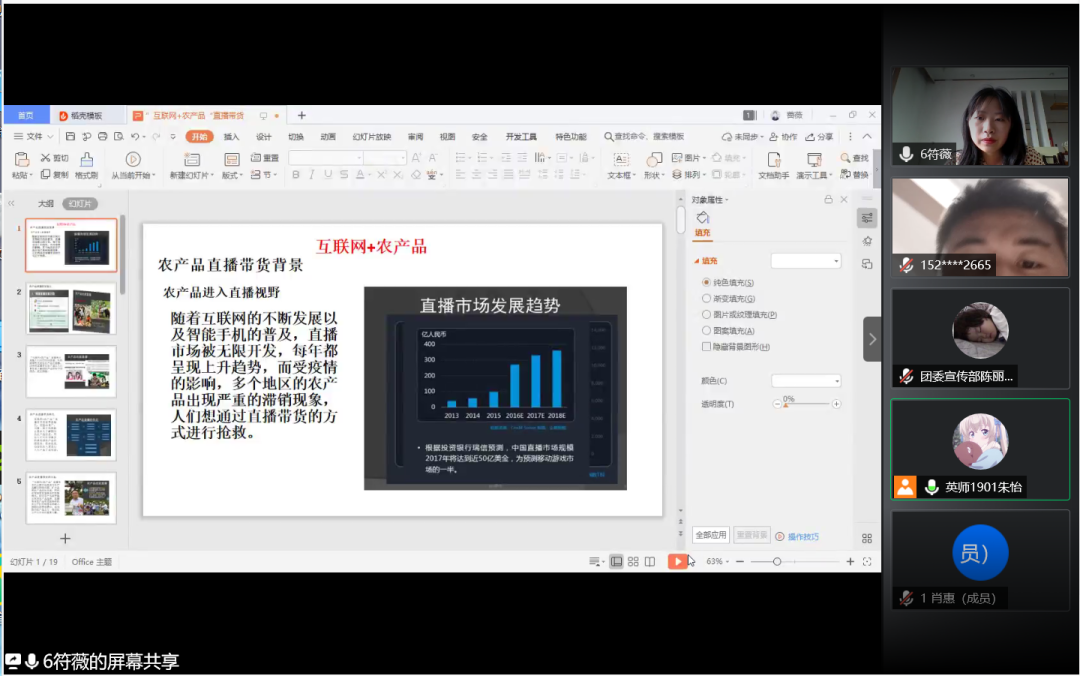1080x676 pixels.
Task: Start slideshow with 从当前开始 icon
Action: (132, 160)
